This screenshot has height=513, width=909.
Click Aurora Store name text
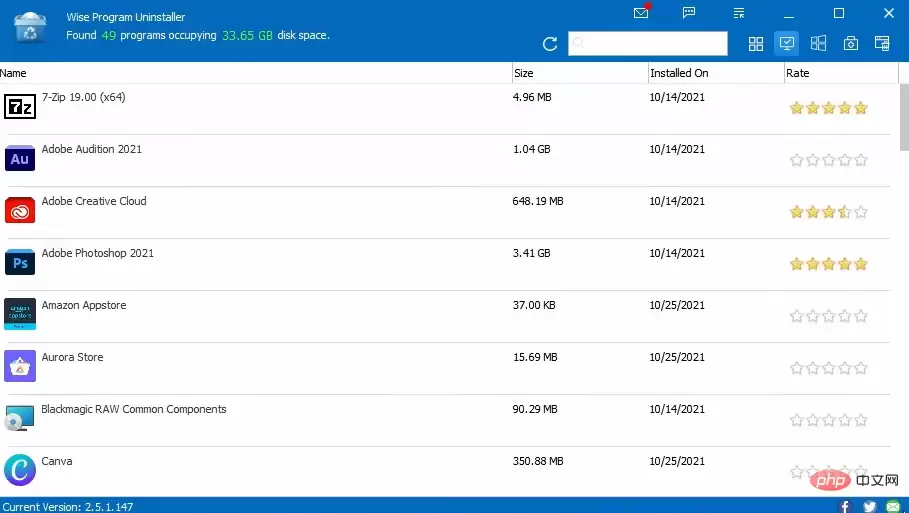(x=72, y=357)
